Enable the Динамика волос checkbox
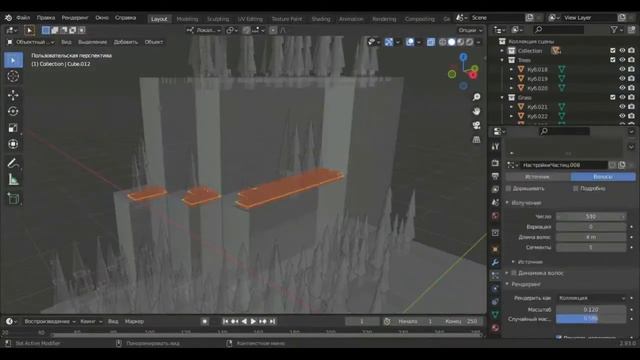This screenshot has width=640, height=360. pos(514,273)
